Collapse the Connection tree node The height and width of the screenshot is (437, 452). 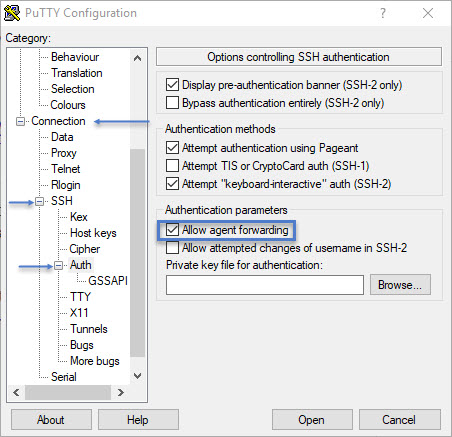(20, 121)
